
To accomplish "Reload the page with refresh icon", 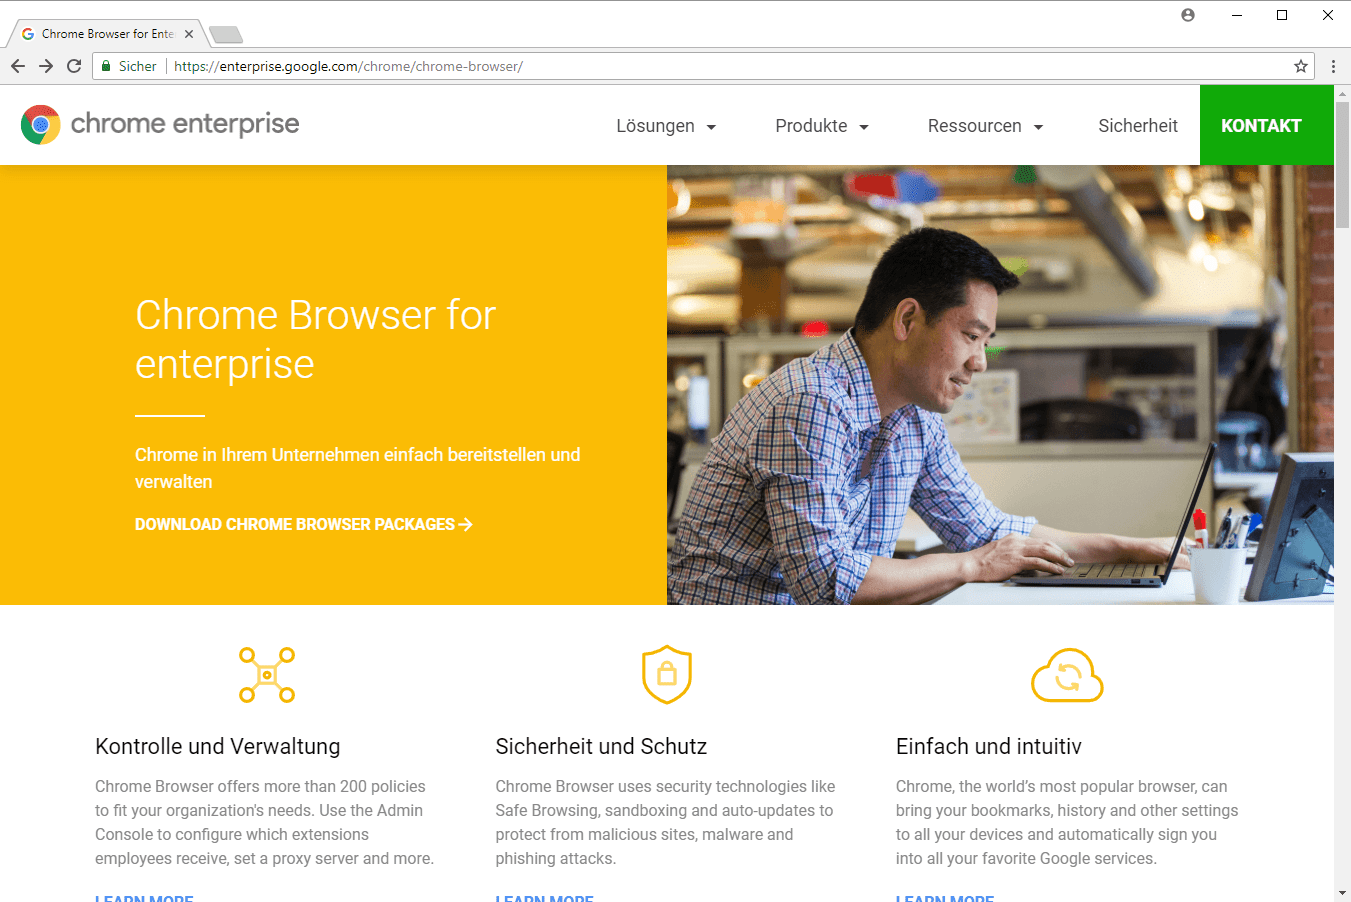I will tap(74, 66).
